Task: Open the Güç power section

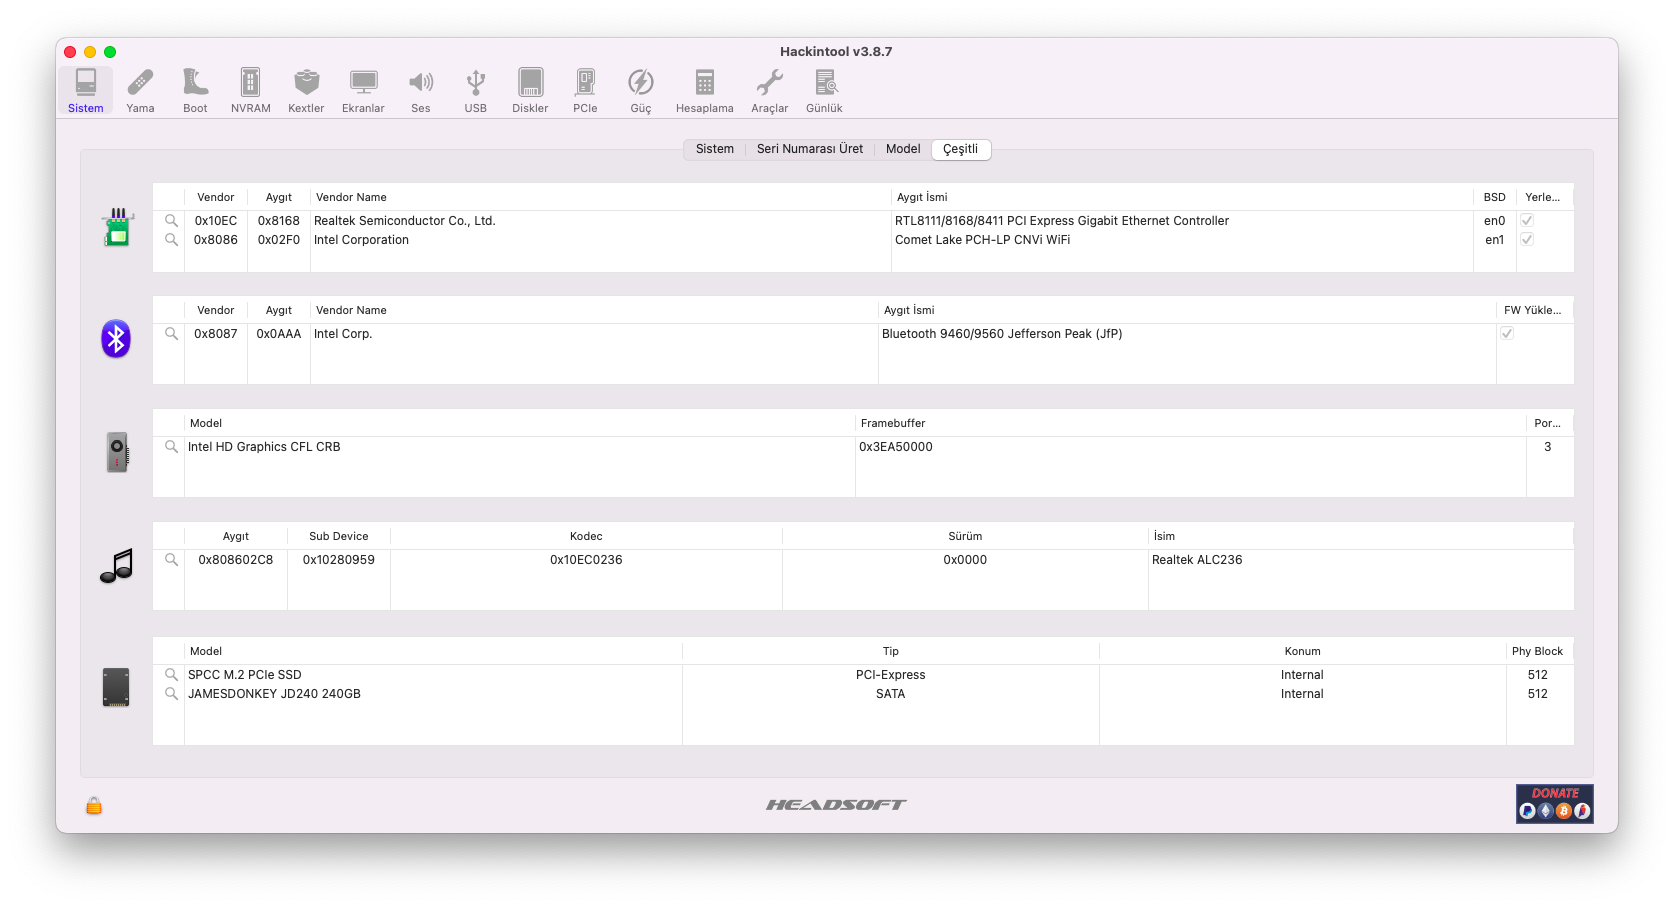Action: tap(640, 90)
